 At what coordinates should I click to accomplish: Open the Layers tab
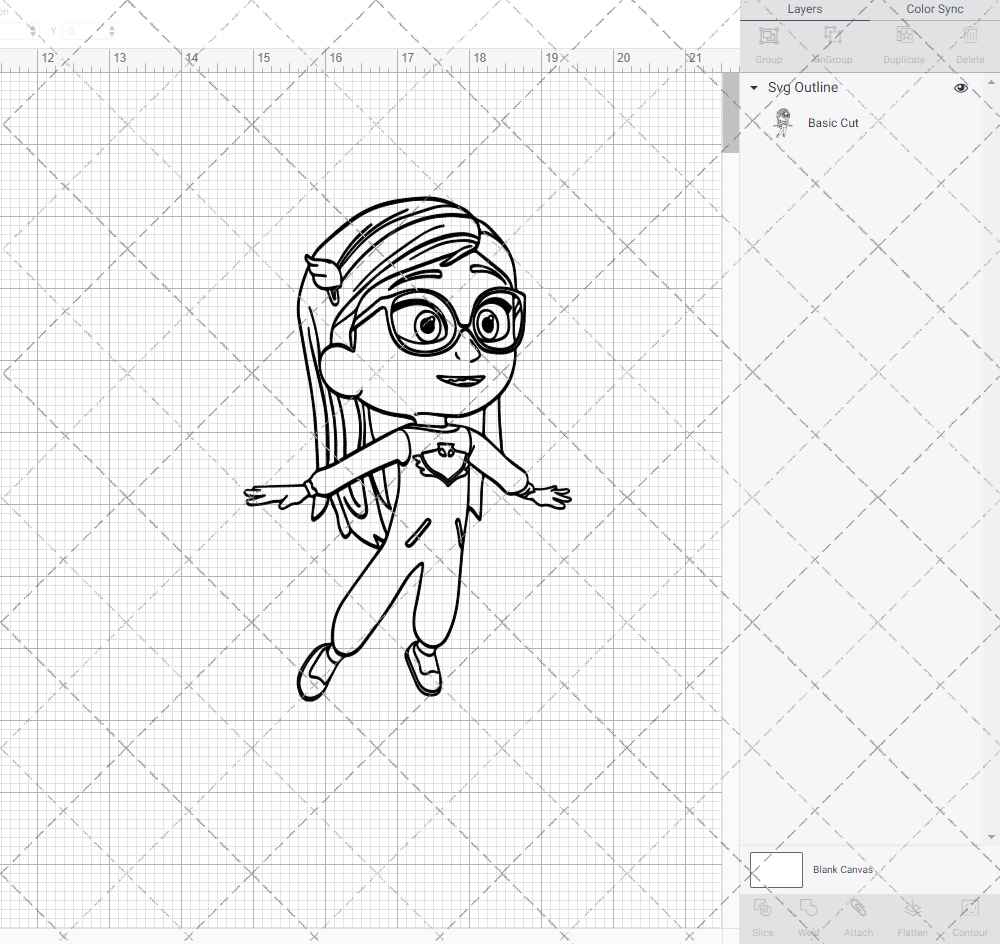click(804, 9)
